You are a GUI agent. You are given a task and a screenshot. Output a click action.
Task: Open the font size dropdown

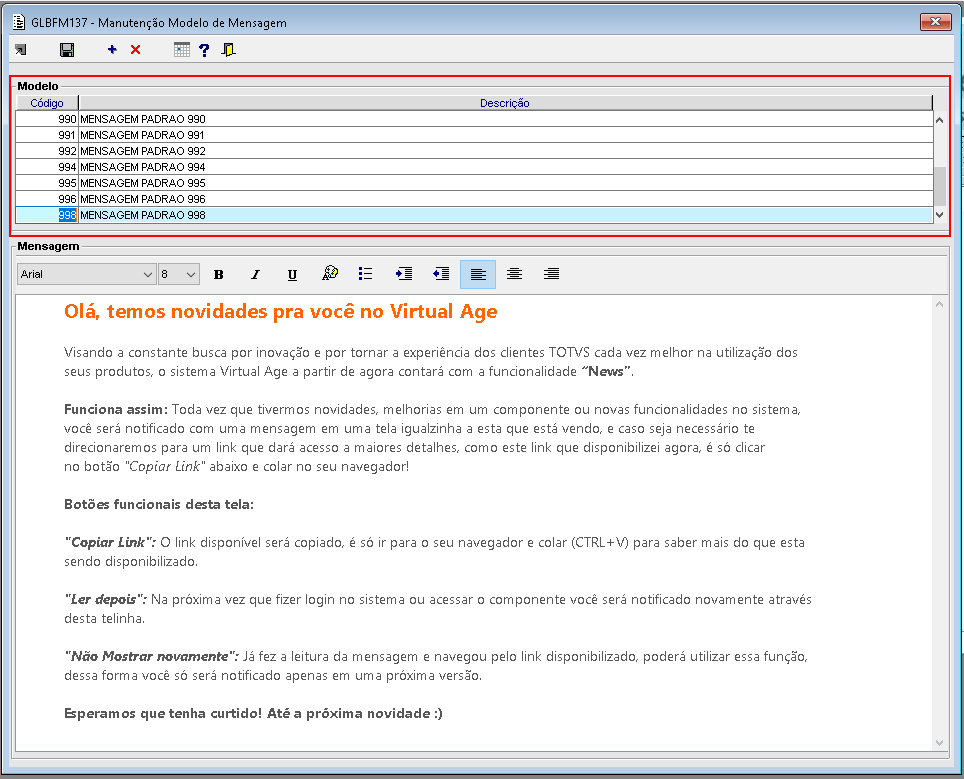(x=178, y=274)
